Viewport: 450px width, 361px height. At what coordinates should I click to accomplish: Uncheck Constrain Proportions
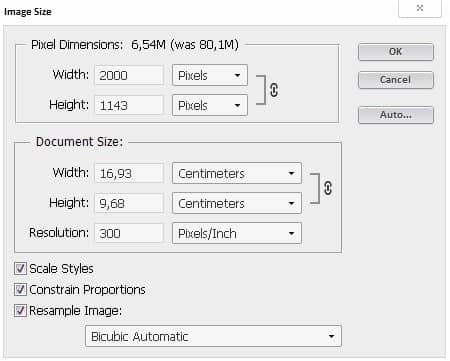click(20, 289)
